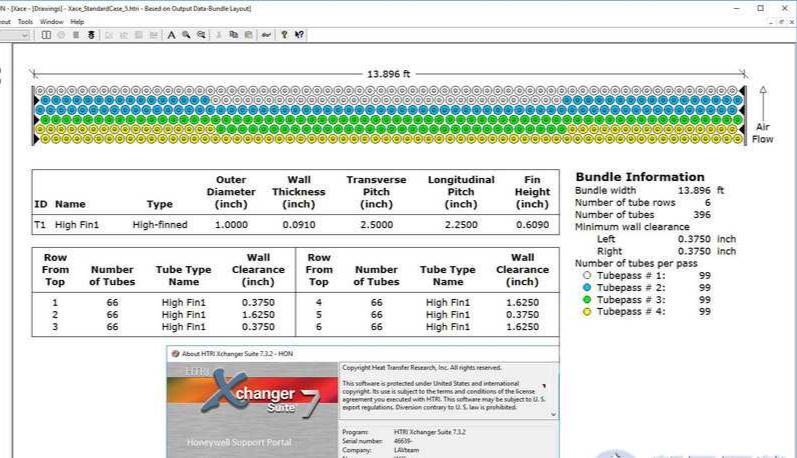
Task: Click the help question mark icon
Action: [284, 35]
